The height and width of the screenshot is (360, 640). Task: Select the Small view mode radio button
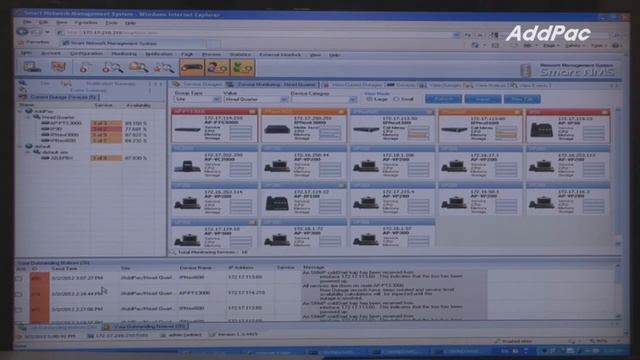396,99
